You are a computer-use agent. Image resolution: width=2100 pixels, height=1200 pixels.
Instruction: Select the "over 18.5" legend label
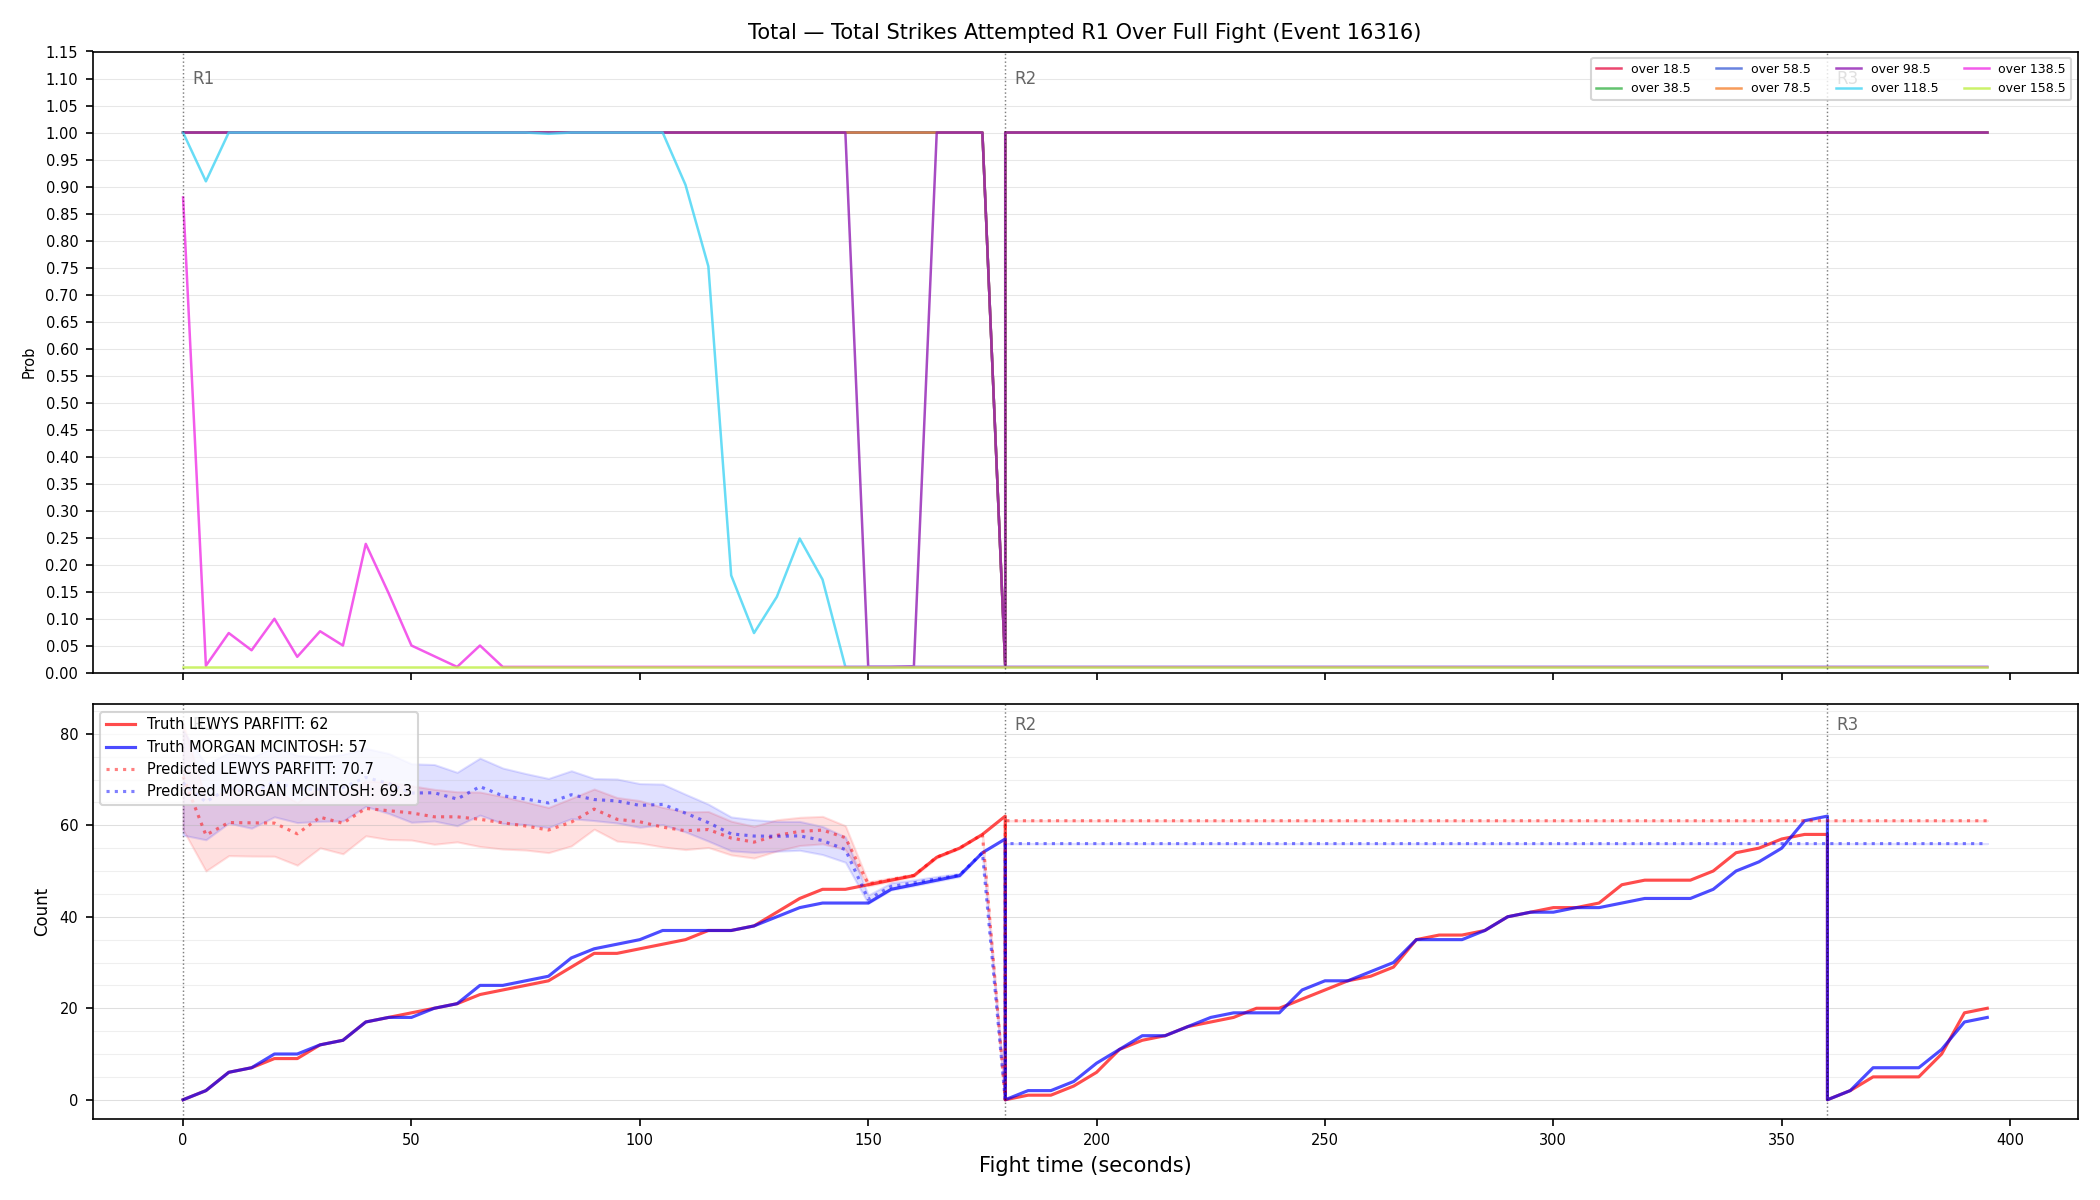[1660, 69]
